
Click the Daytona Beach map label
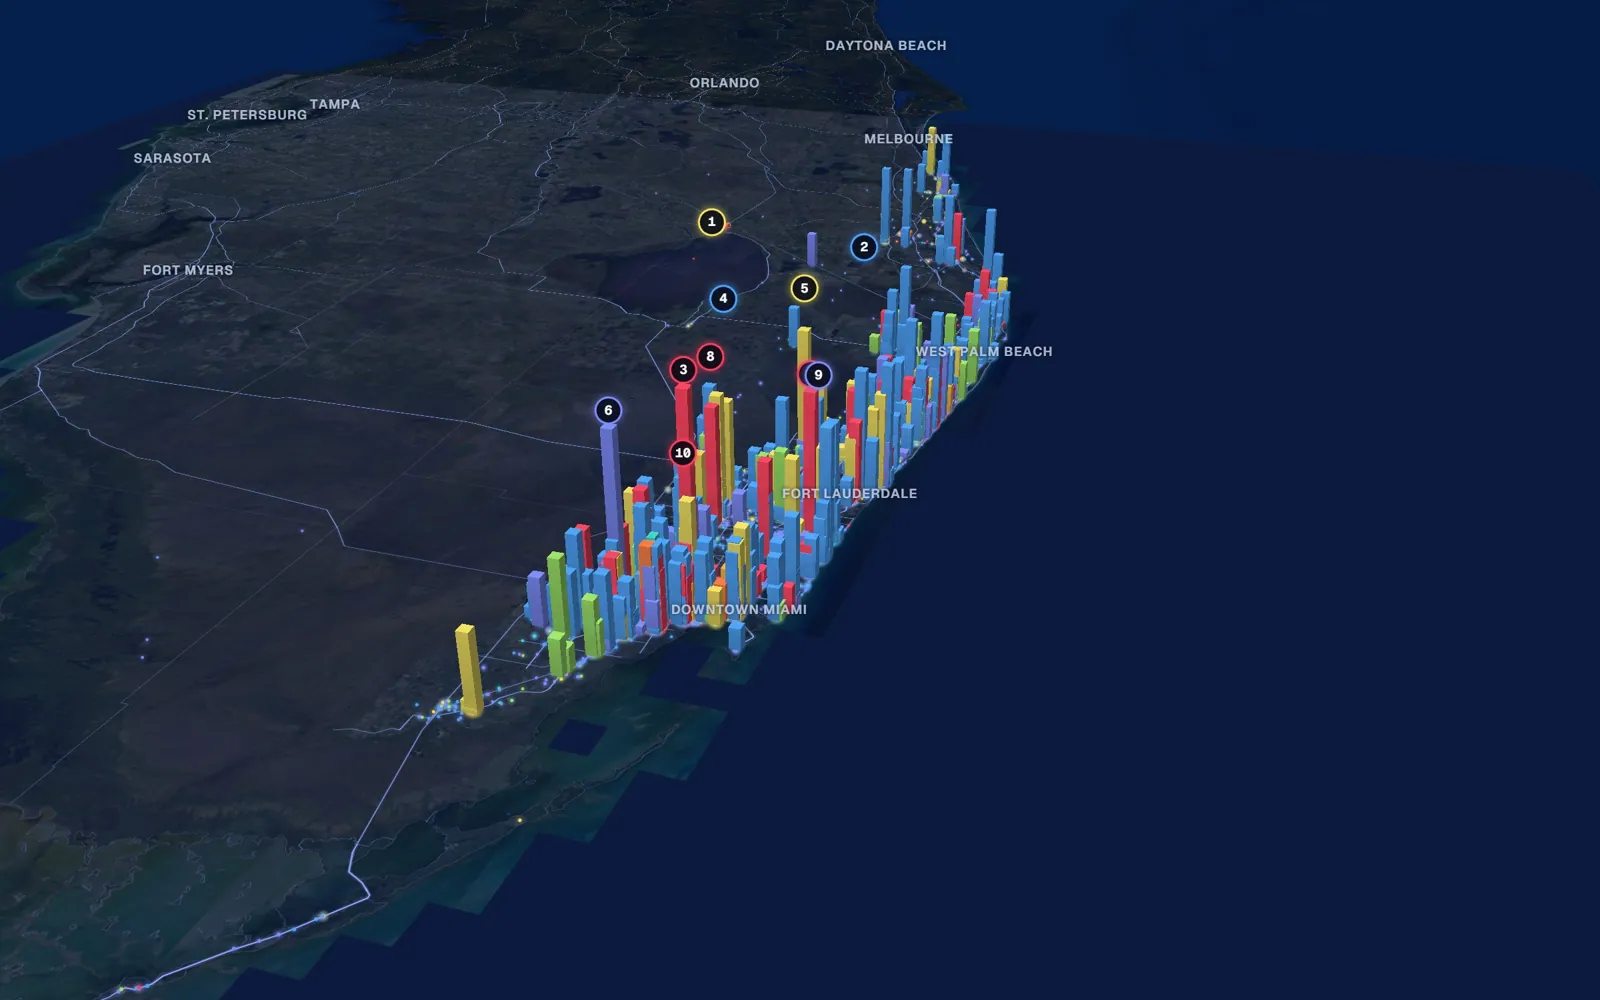click(886, 46)
